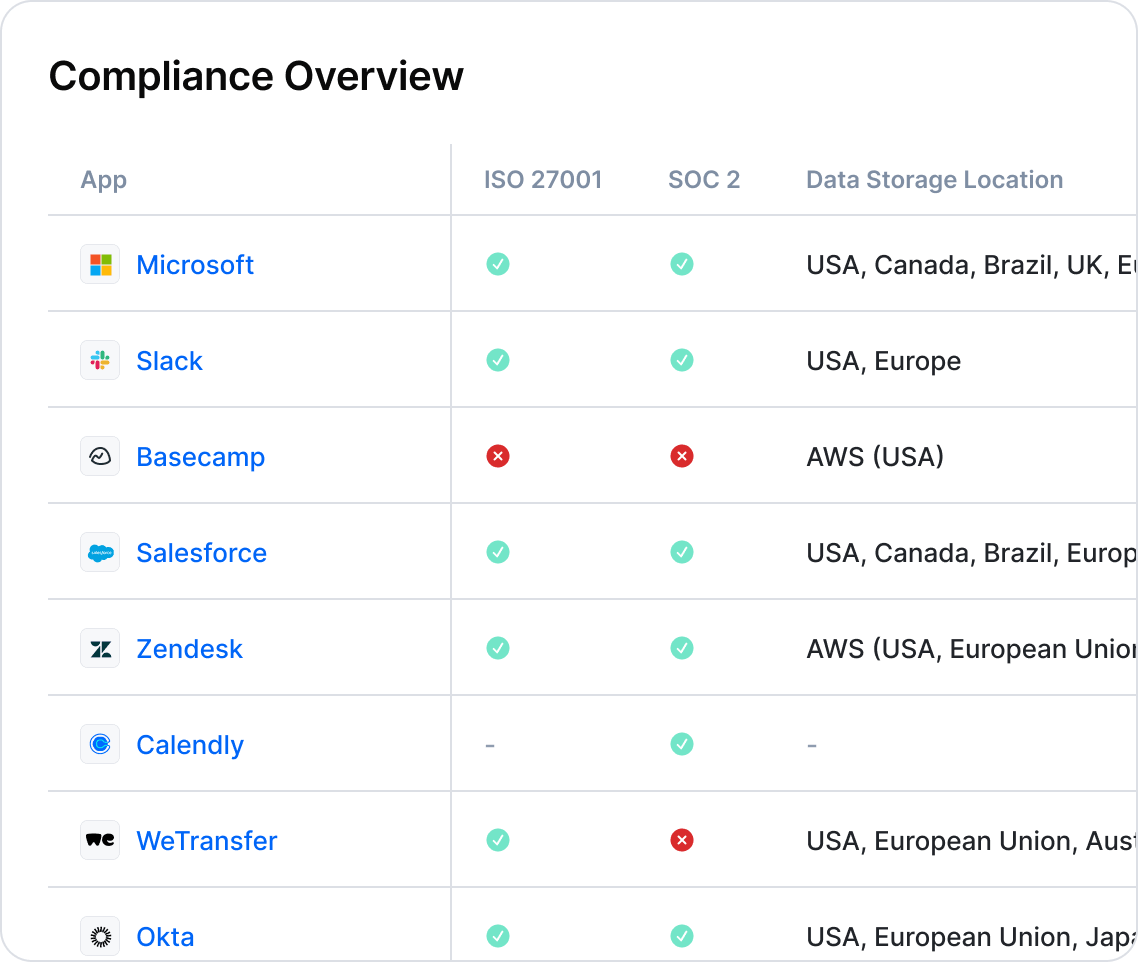Click Zendesk's SOC 2 green check icon
The width and height of the screenshot is (1138, 962).
click(681, 648)
